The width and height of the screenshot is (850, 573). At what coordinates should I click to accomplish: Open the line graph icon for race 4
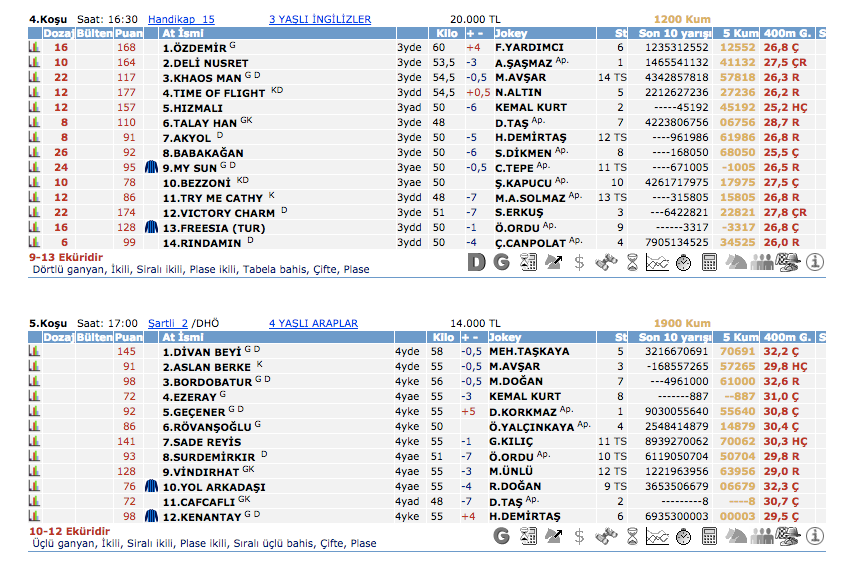coord(657,262)
